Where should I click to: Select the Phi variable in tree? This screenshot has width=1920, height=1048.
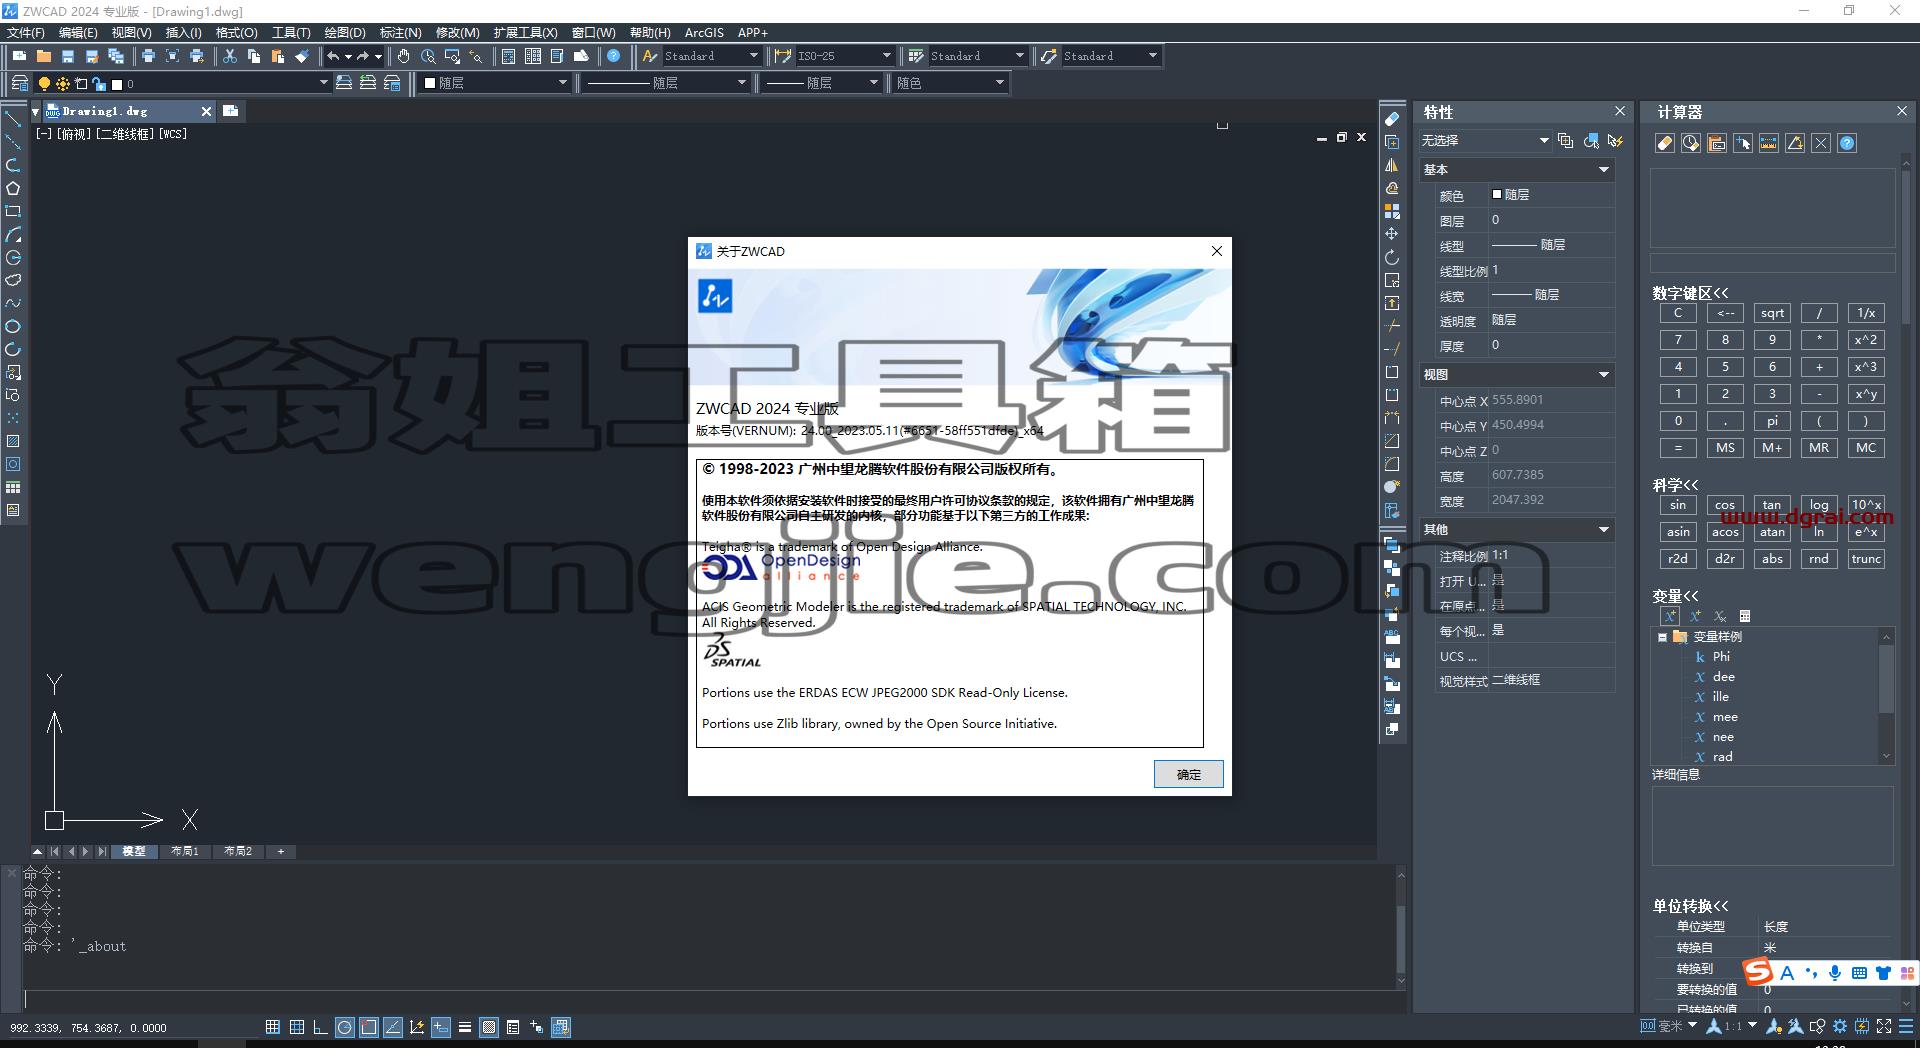point(1721,657)
